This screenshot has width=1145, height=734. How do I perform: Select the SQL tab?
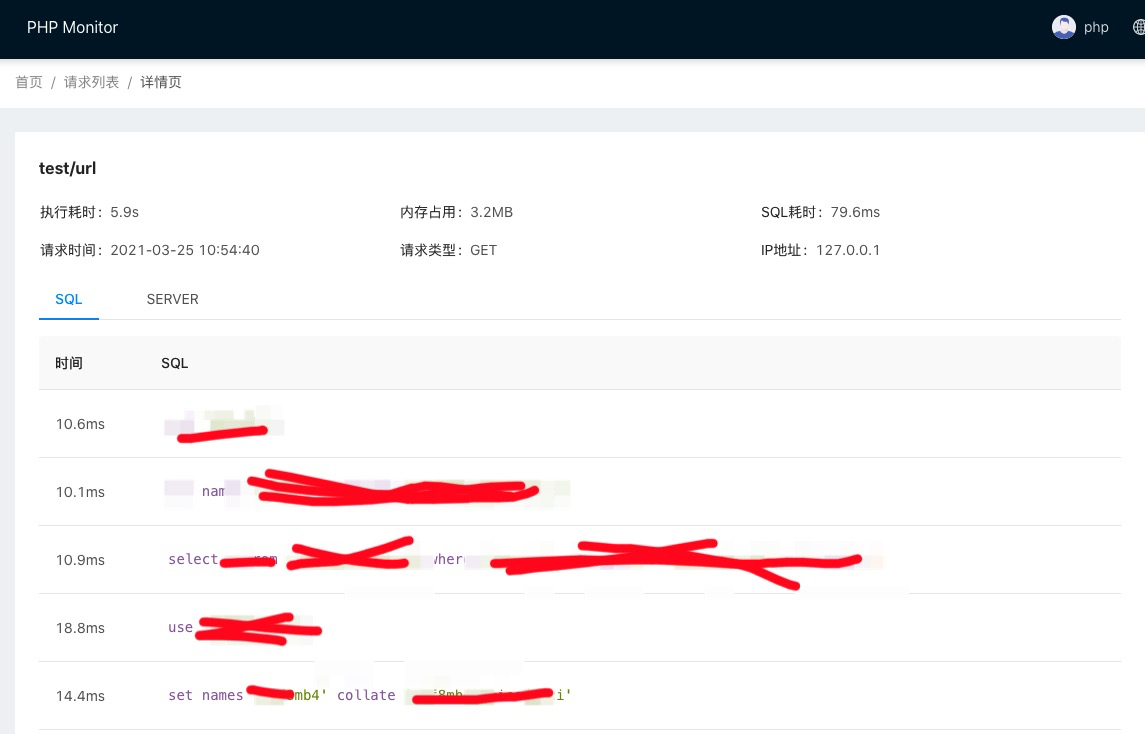pos(69,299)
